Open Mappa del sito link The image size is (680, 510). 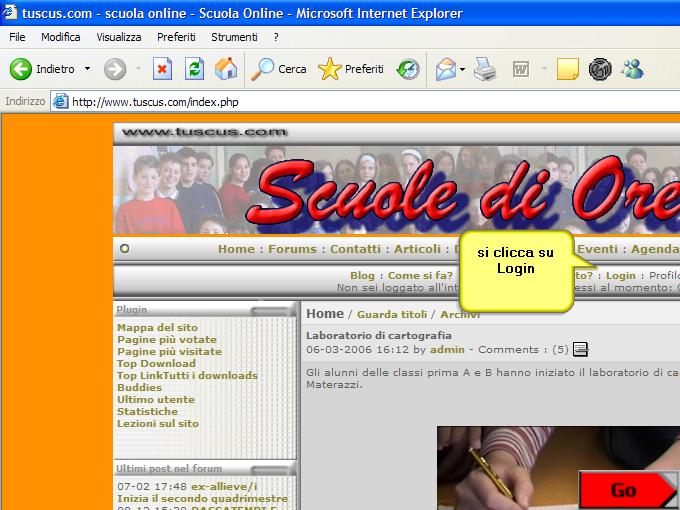tap(157, 327)
